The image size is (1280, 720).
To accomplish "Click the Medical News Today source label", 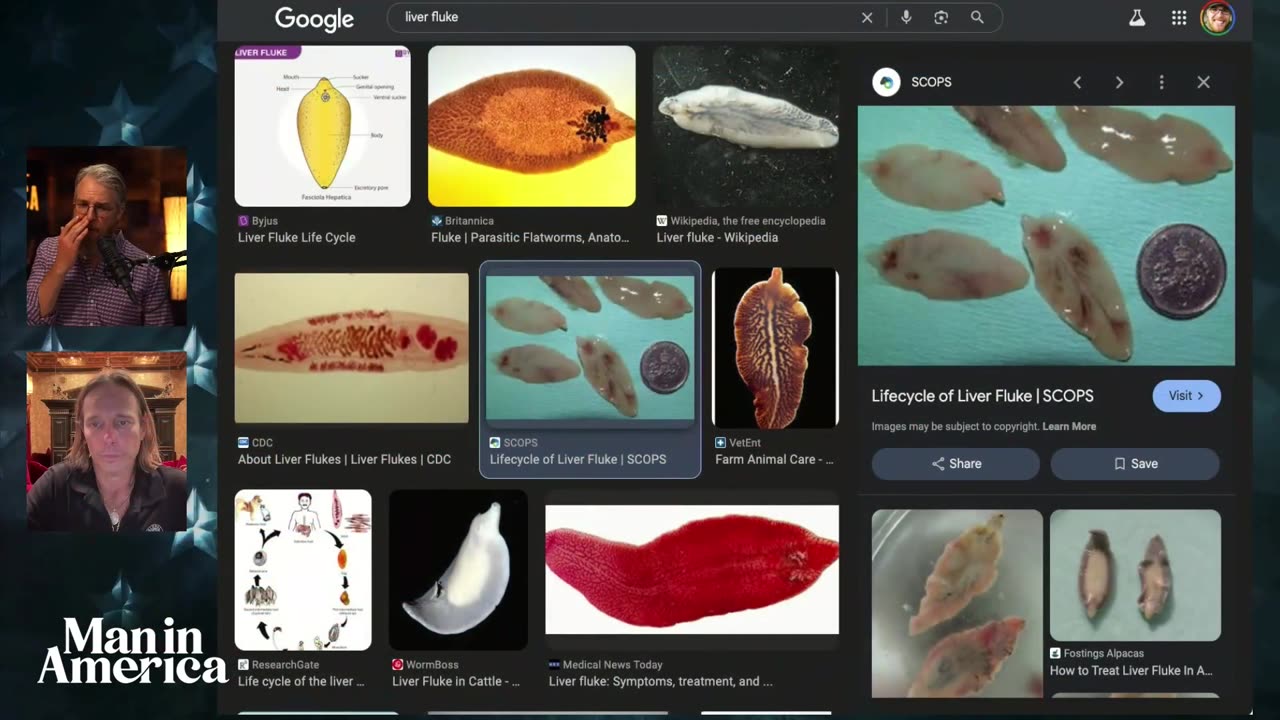I will (613, 665).
